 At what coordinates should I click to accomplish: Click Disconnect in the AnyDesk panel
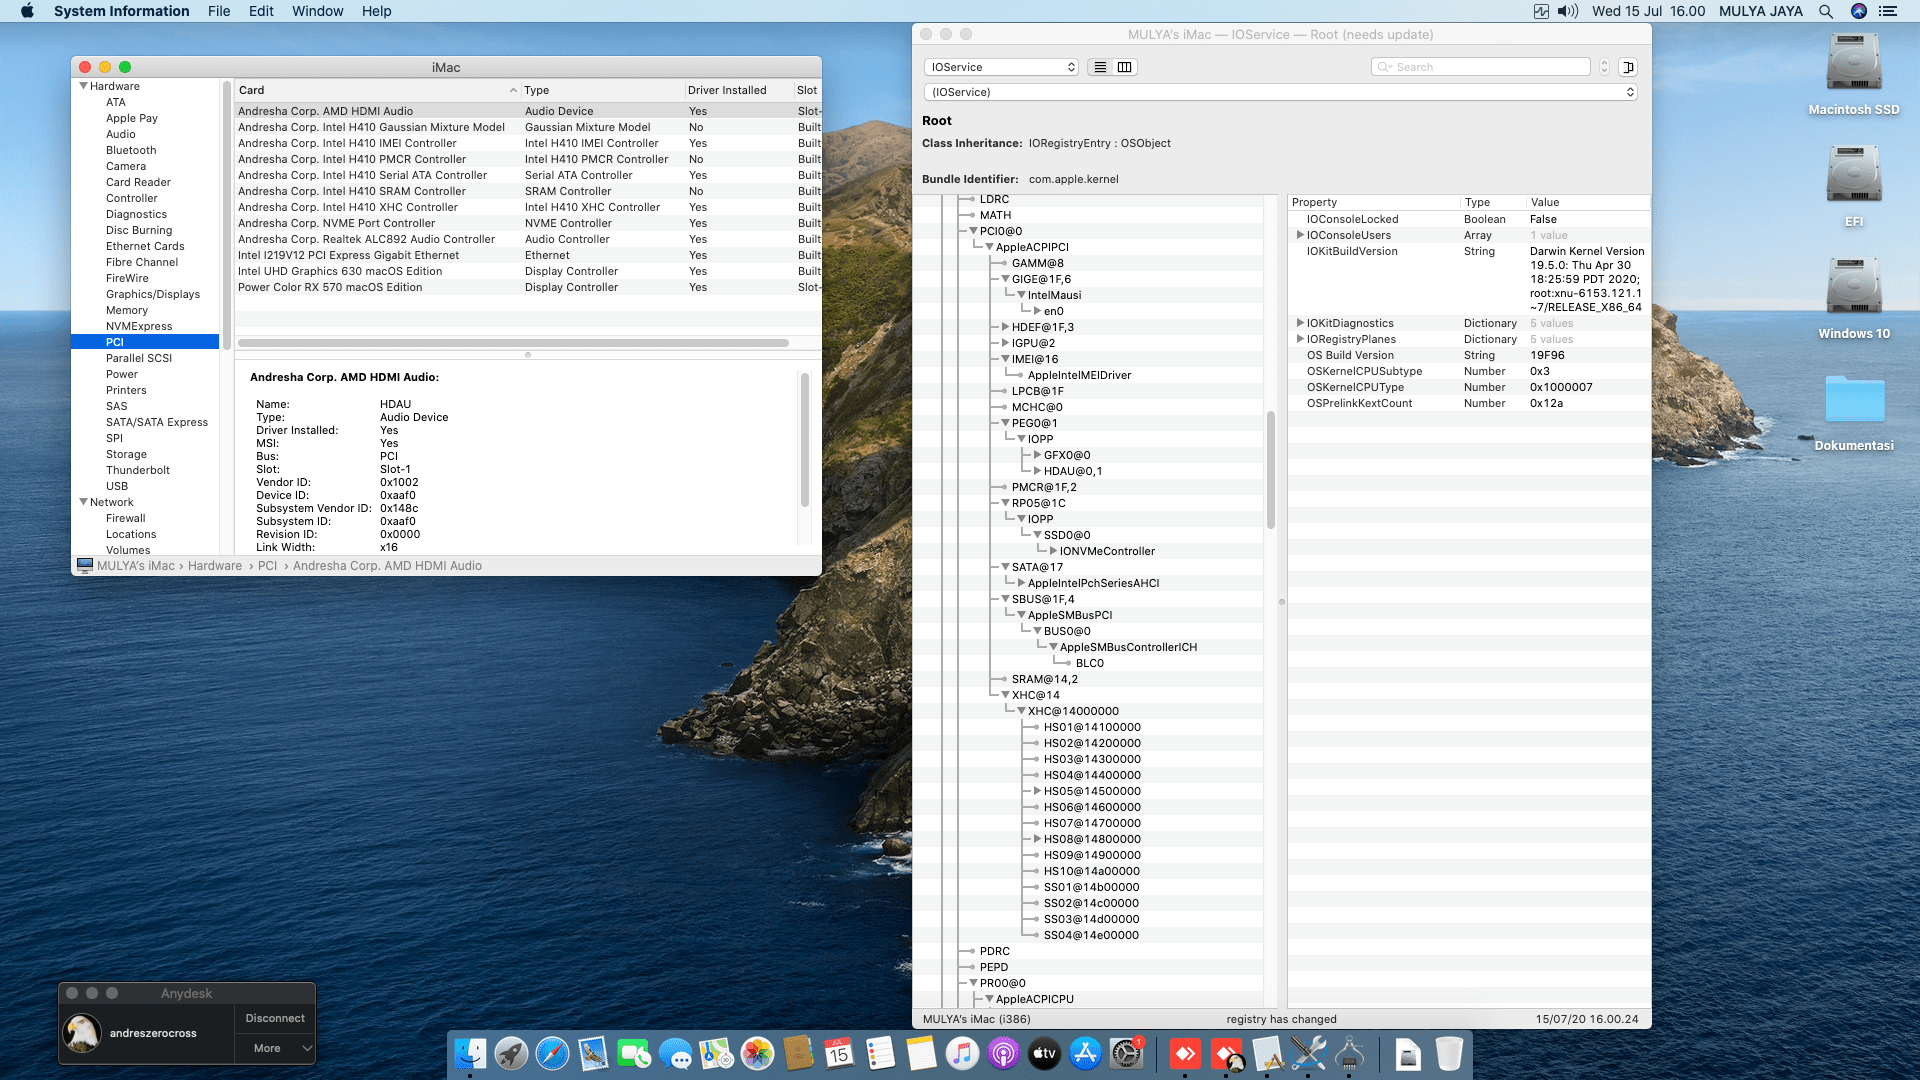point(275,1018)
